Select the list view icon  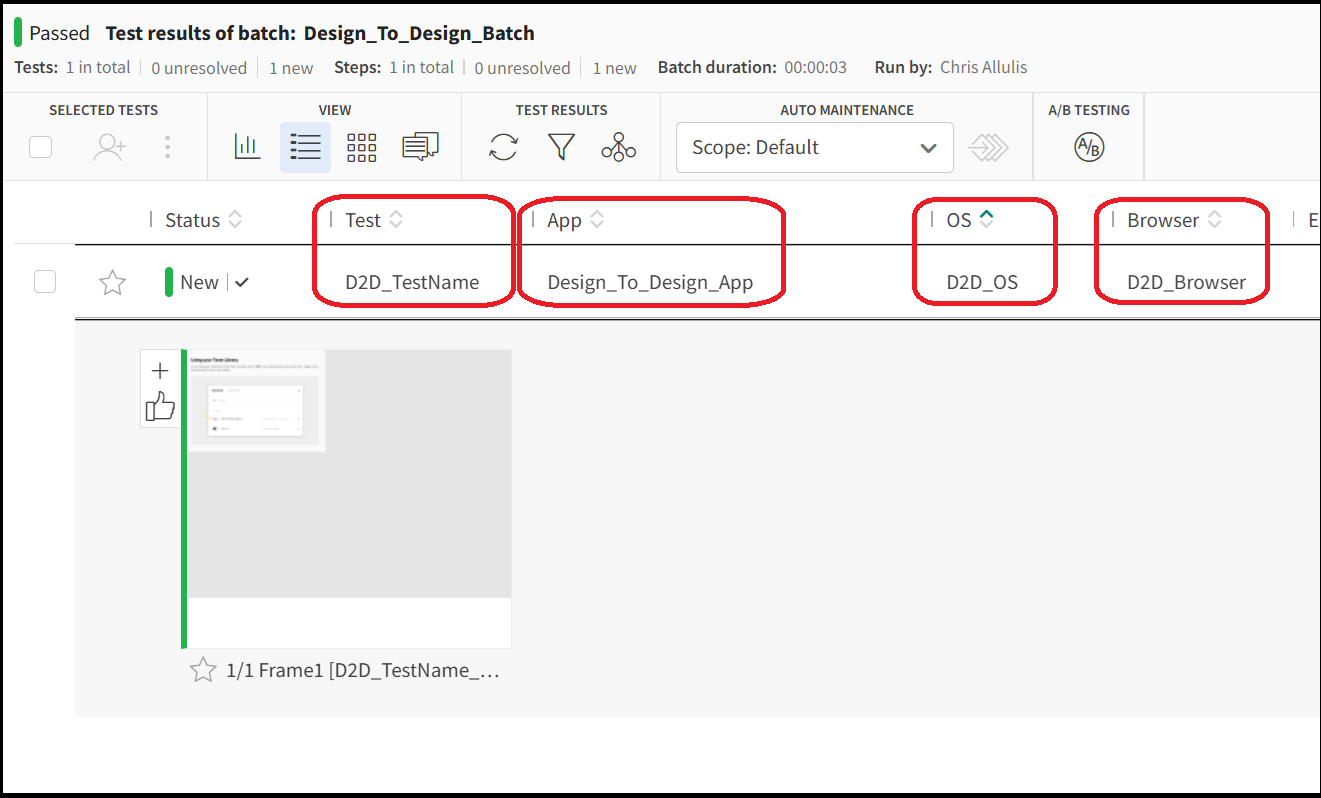click(x=305, y=146)
